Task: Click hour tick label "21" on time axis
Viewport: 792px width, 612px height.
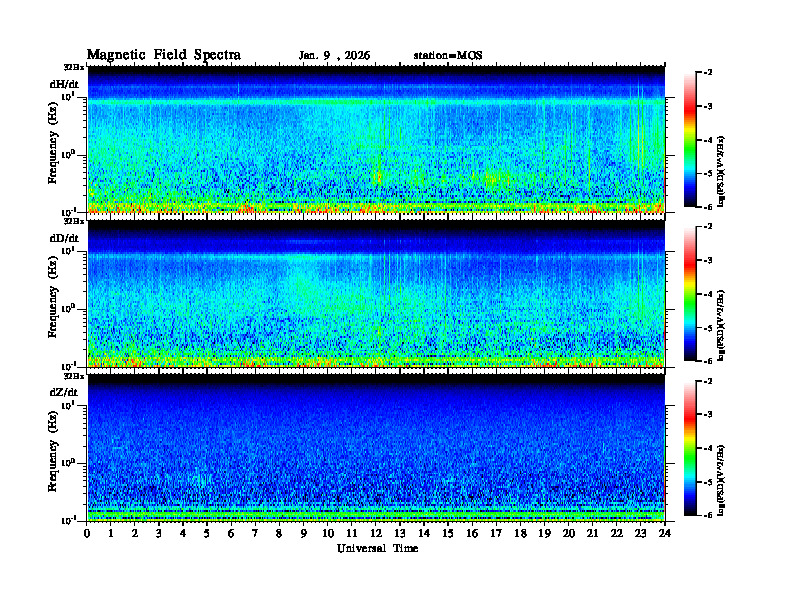Action: [592, 533]
